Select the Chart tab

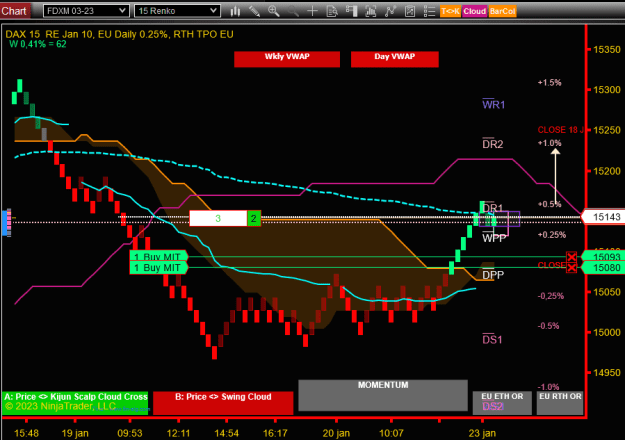click(x=14, y=11)
